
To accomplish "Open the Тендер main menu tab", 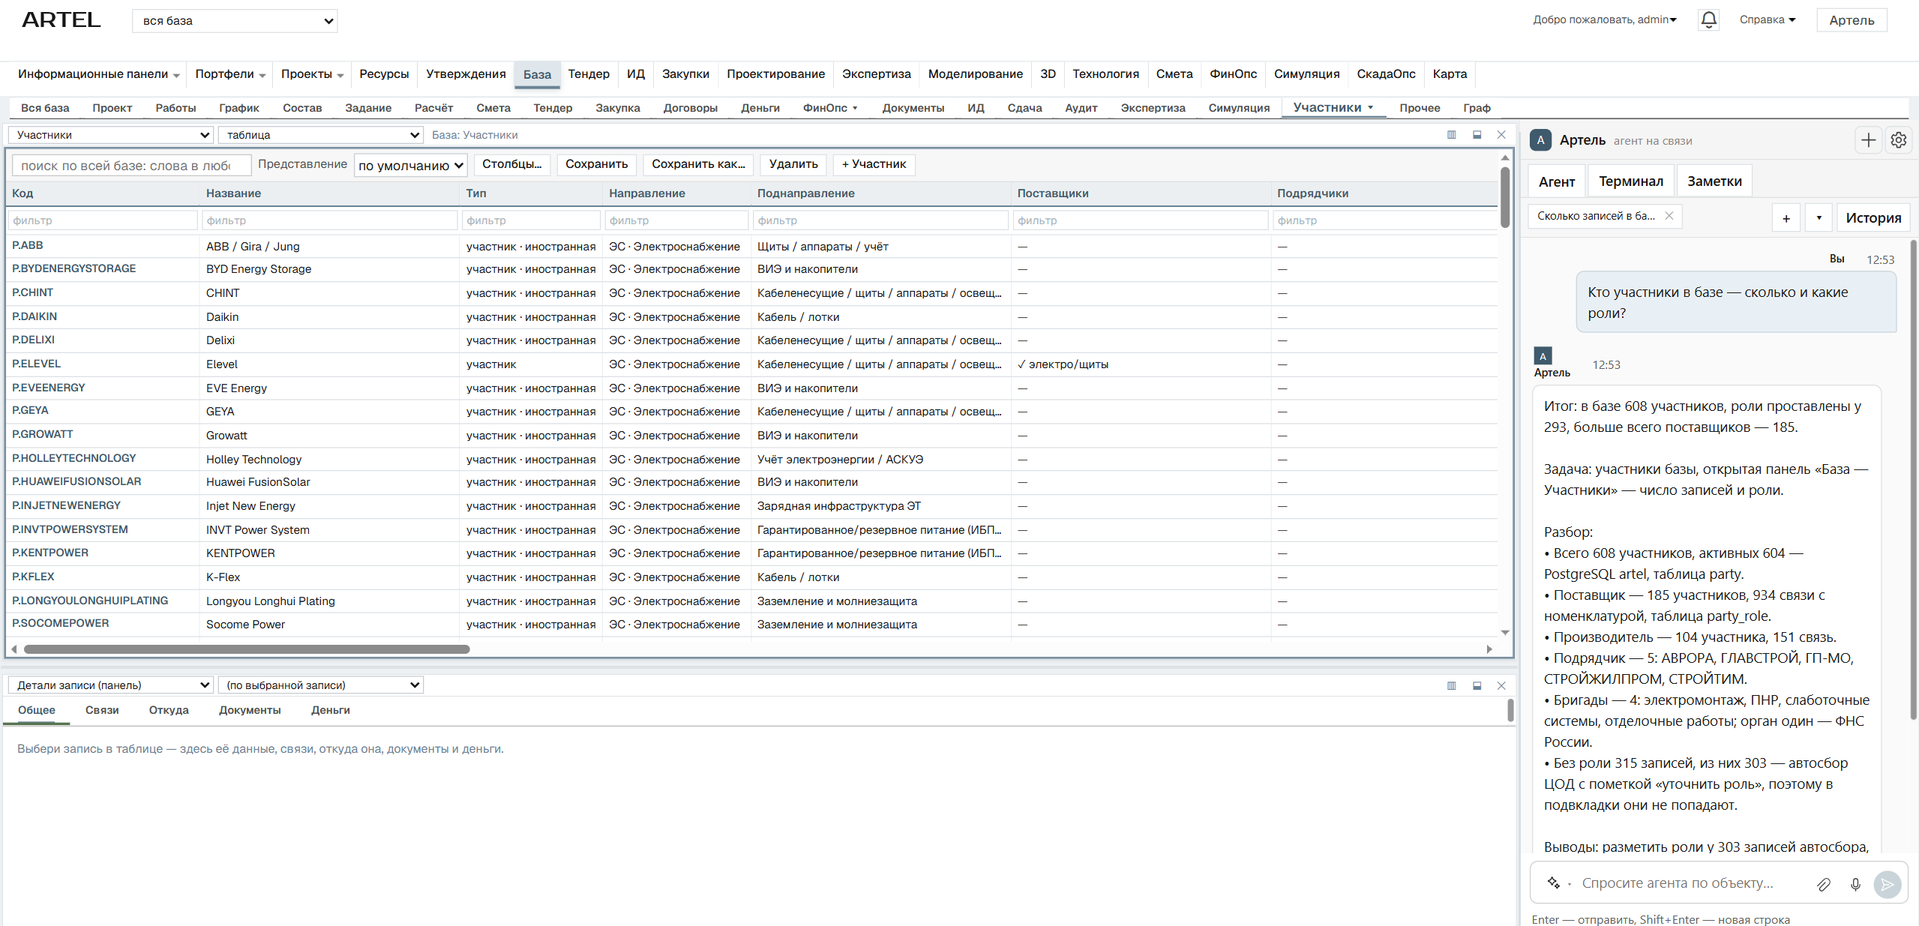I will coord(588,74).
